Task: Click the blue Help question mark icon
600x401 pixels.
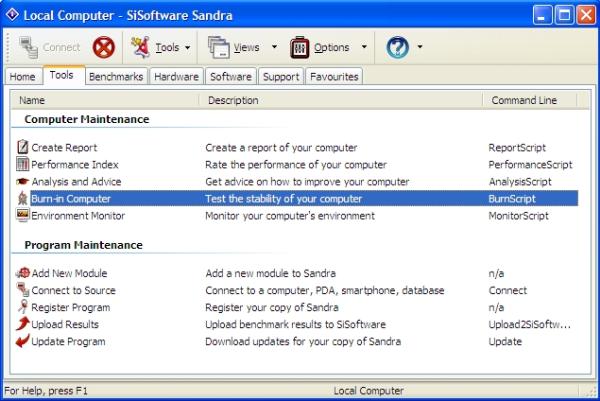Action: pyautogui.click(x=397, y=47)
